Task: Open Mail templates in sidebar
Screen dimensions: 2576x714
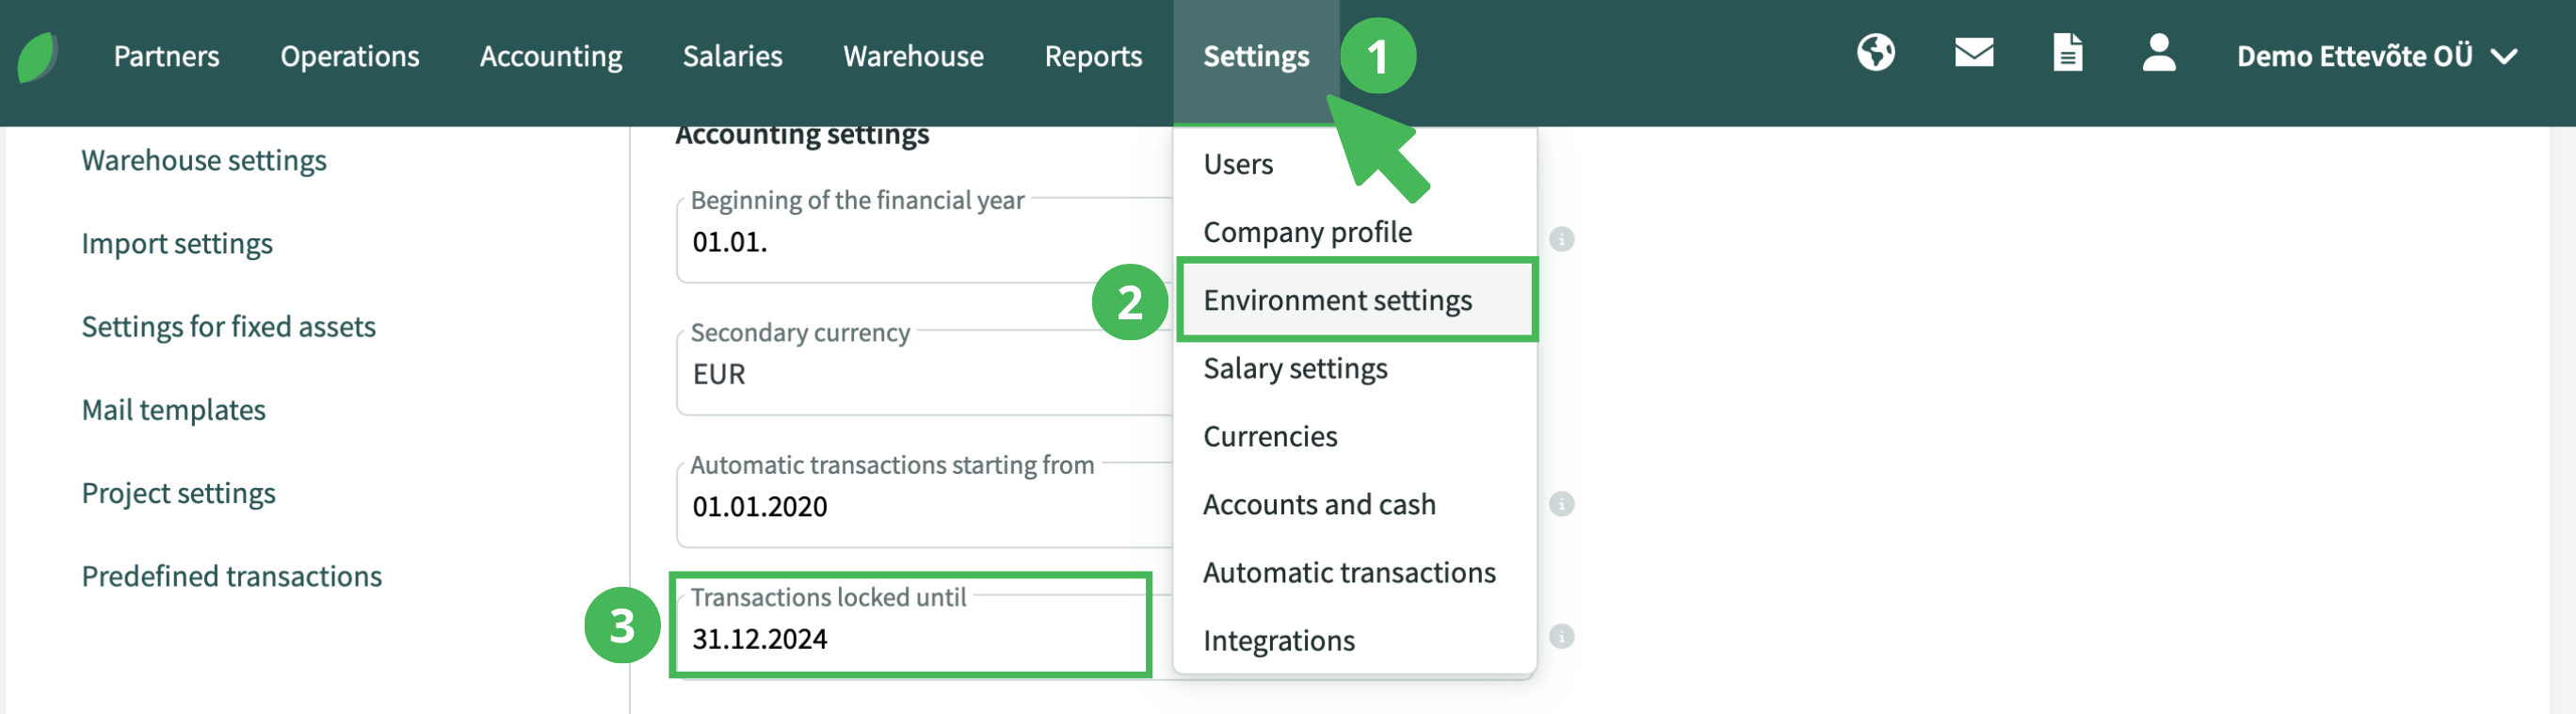Action: pos(173,410)
